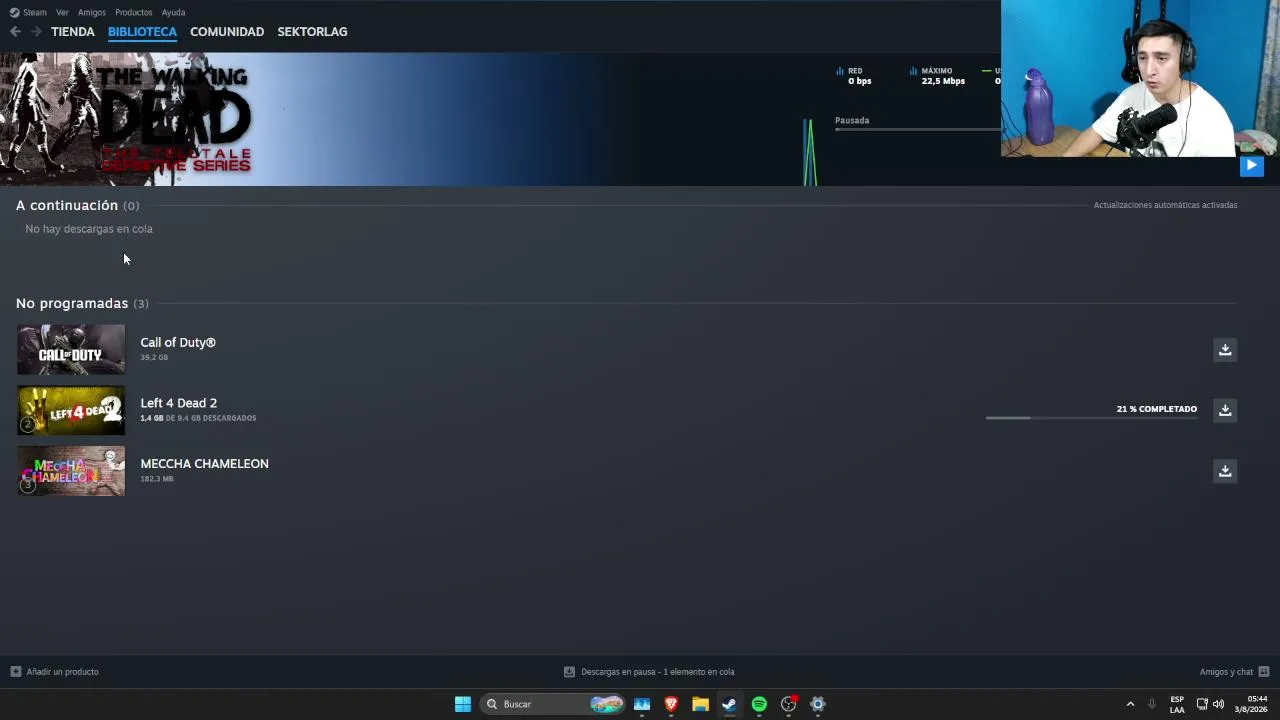Click the Pausada download progress bar
This screenshot has width=1280, height=720.
[x=917, y=129]
